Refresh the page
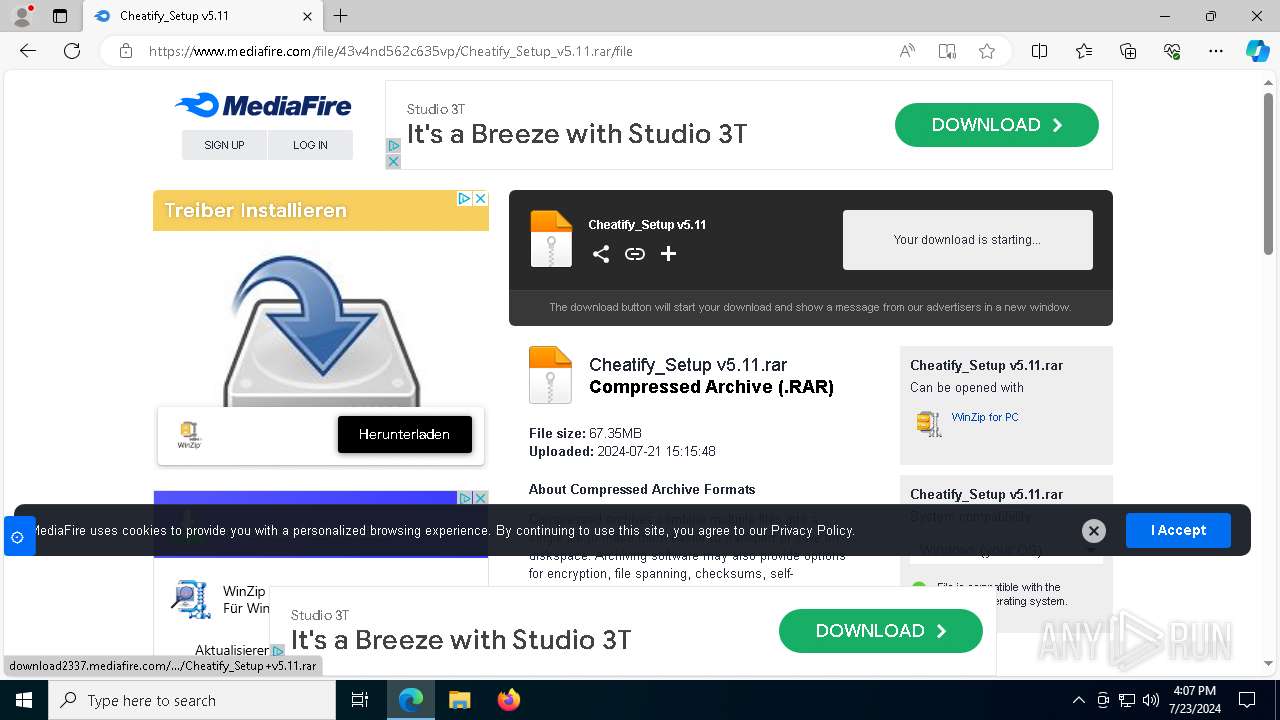Screen dimensions: 1280x720 [72, 51]
